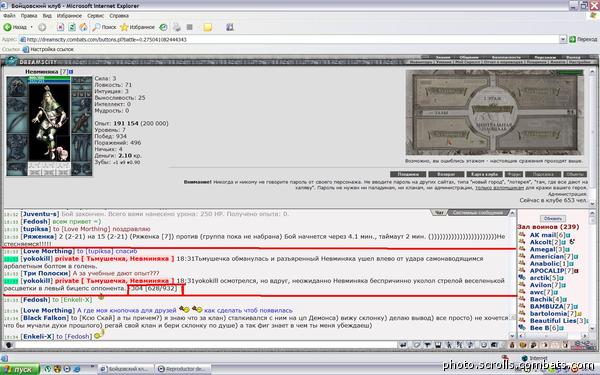The width and height of the screenshot is (600, 375).
Task: Switch to the Чат tab
Action: point(439,212)
